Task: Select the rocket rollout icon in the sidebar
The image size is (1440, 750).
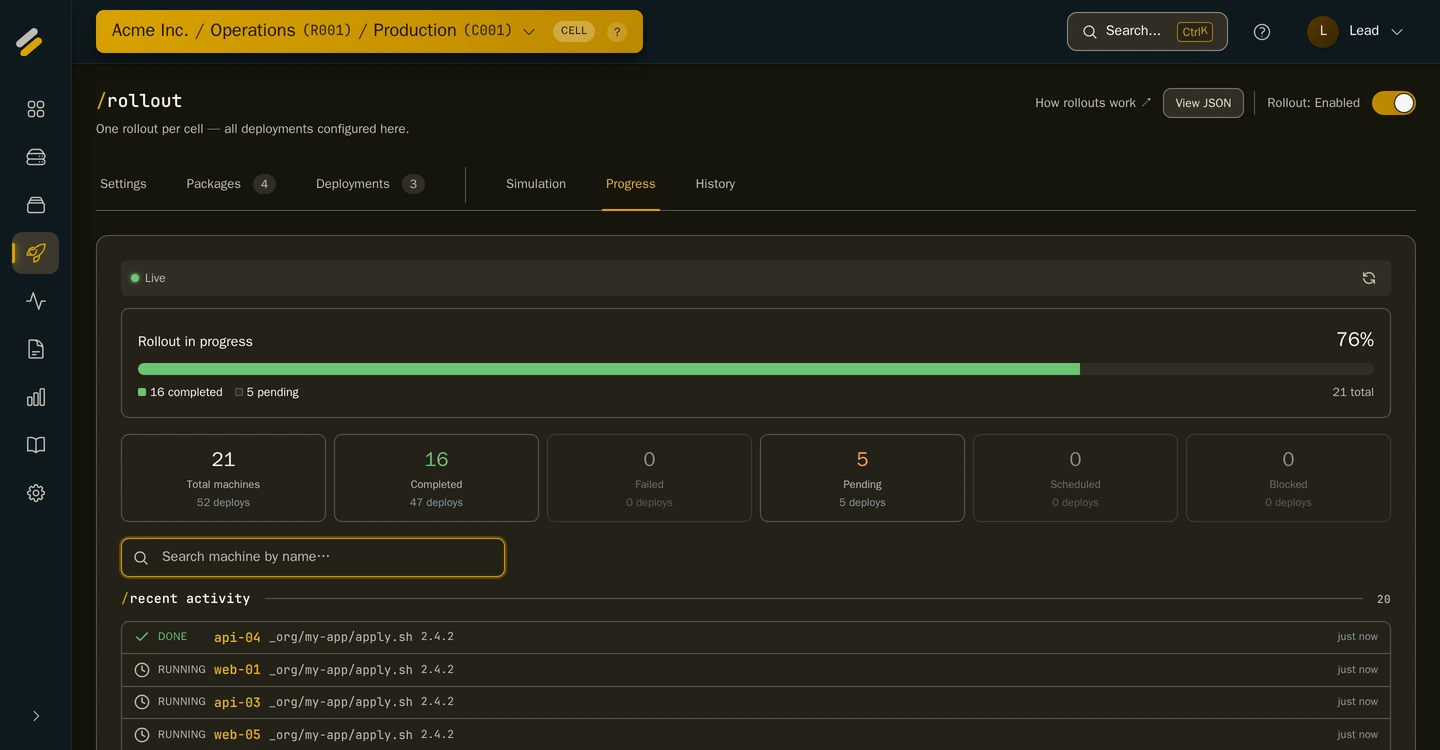Action: click(36, 253)
